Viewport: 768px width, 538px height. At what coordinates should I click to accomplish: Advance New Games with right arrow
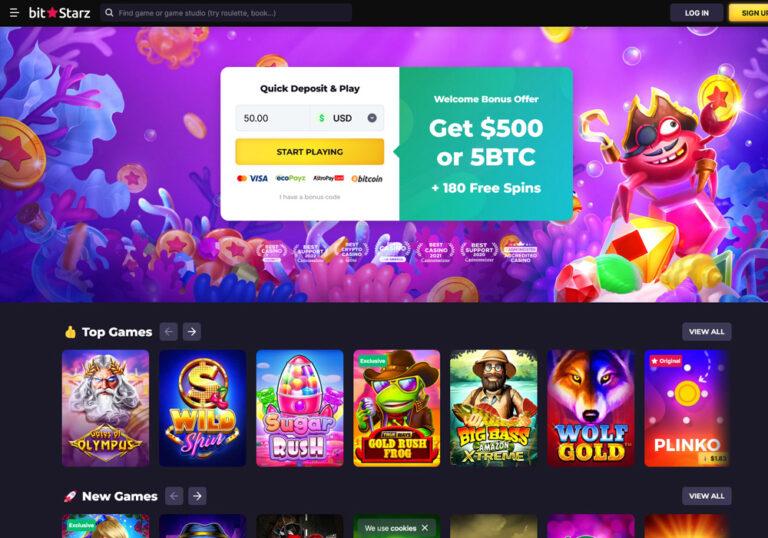click(197, 496)
